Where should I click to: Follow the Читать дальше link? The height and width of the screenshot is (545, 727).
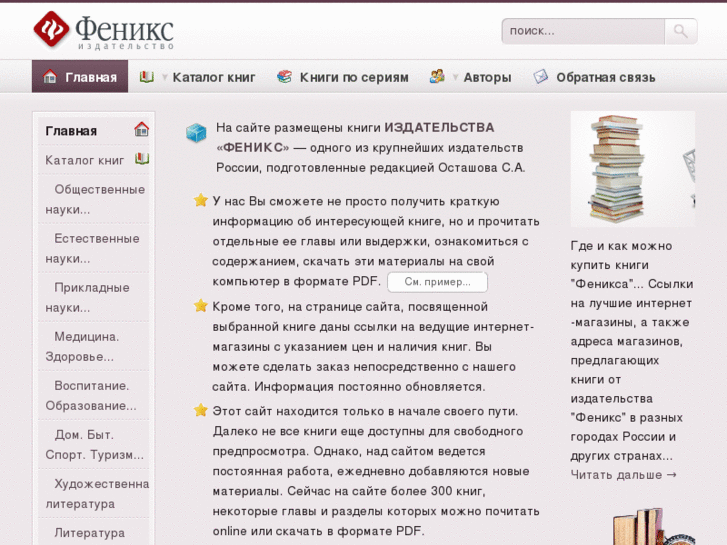tap(623, 475)
